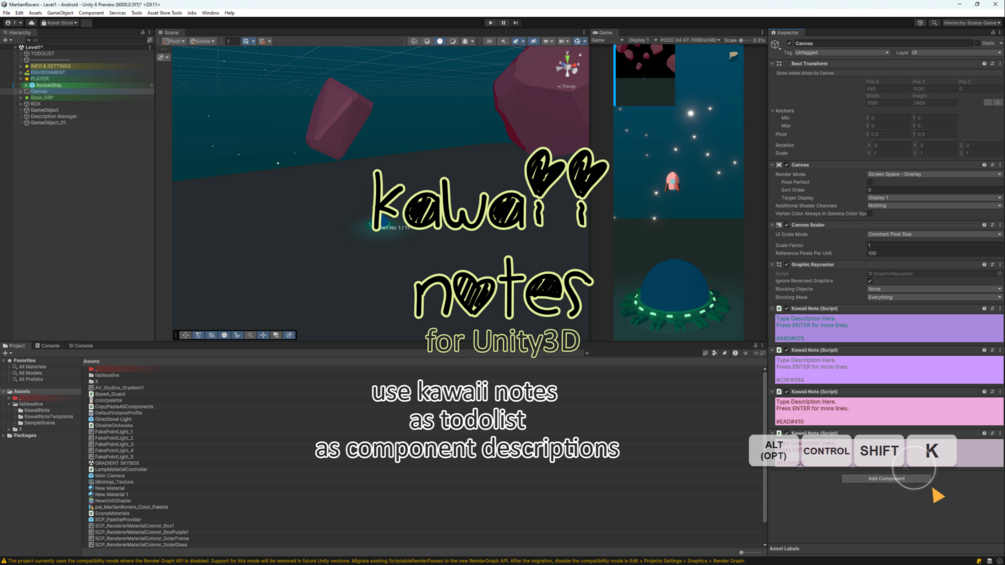Image resolution: width=1005 pixels, height=565 pixels.
Task: Step one frame forward
Action: click(x=515, y=22)
